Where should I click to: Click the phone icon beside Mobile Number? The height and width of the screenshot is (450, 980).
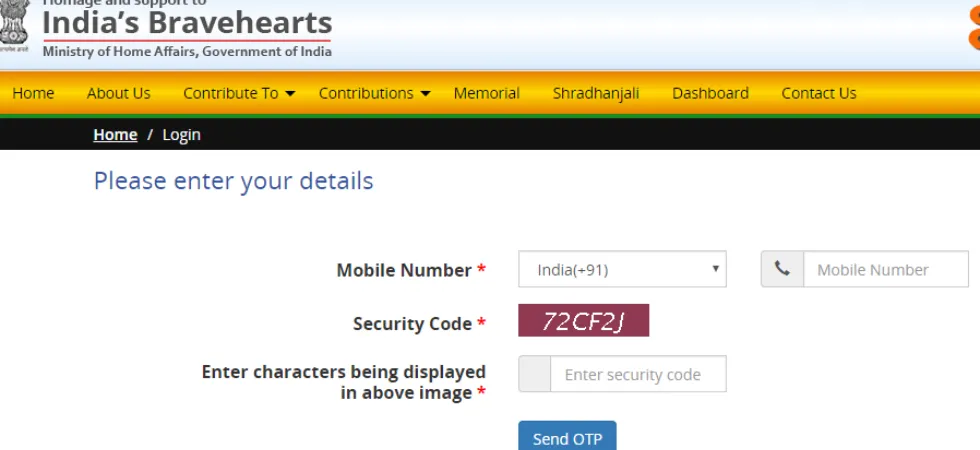pos(782,269)
